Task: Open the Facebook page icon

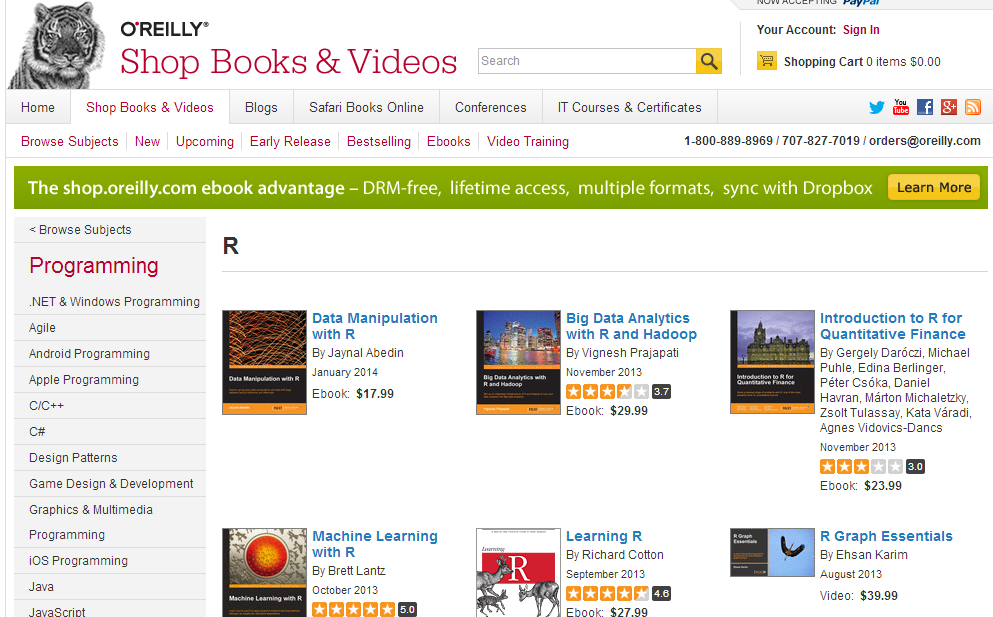Action: pos(925,107)
